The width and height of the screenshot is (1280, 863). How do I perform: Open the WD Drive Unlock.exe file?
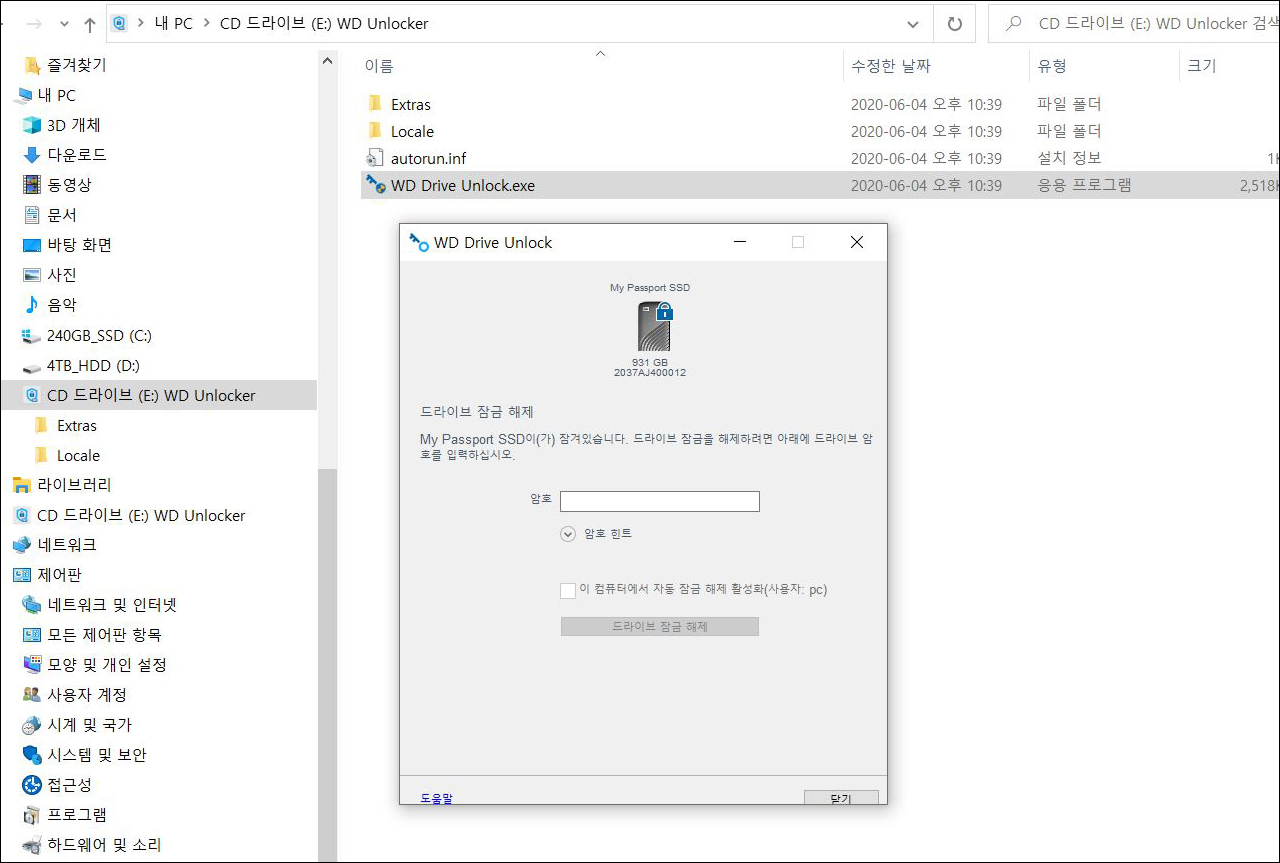(462, 185)
